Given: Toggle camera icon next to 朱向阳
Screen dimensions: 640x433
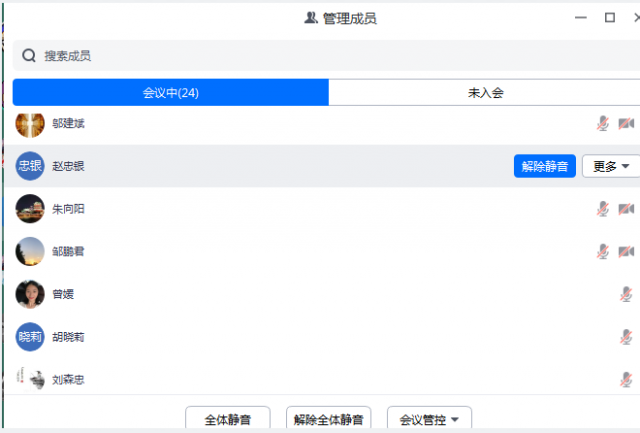Looking at the screenshot, I should 626,209.
